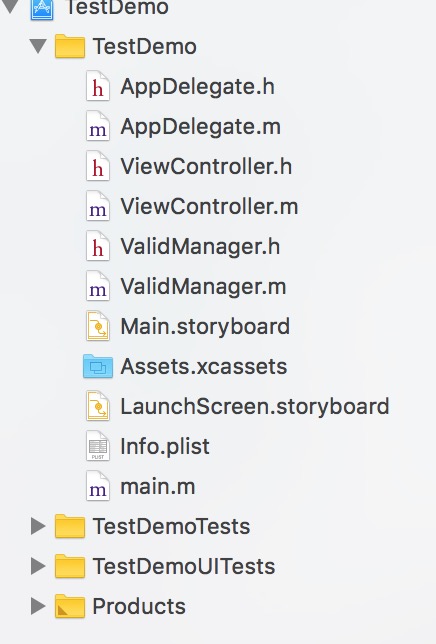Expand the Products folder
Viewport: 436px width, 644px height.
[38, 606]
